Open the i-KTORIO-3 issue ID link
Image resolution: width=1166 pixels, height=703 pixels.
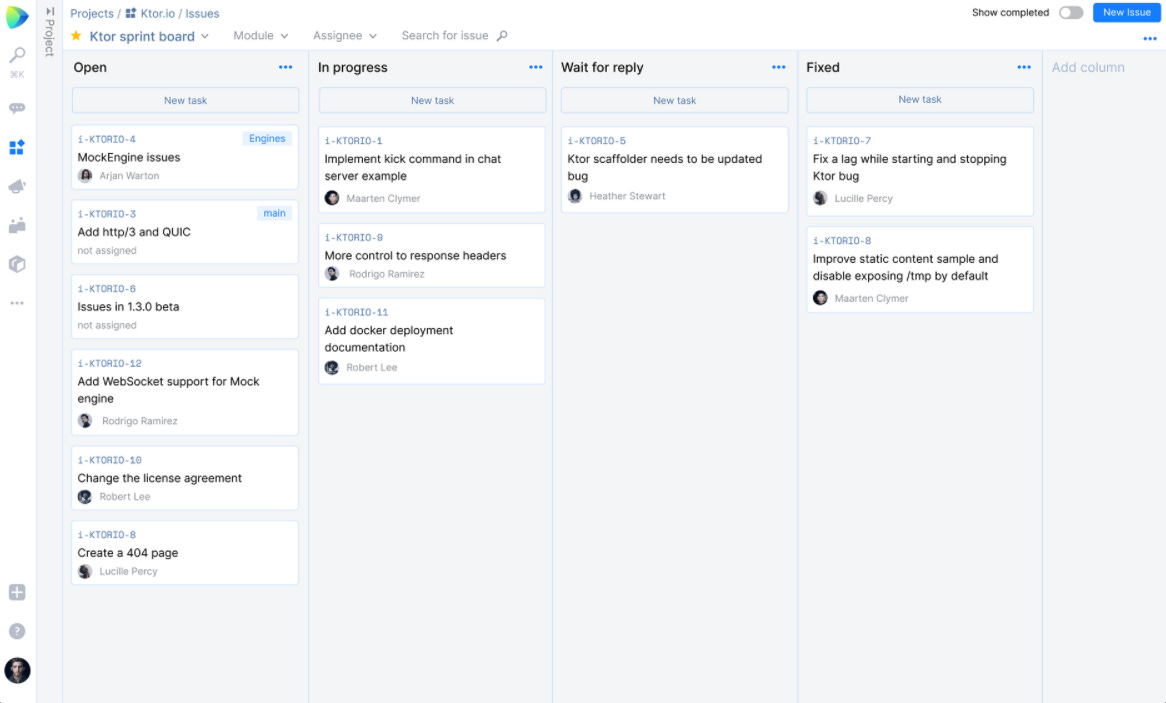pos(106,214)
